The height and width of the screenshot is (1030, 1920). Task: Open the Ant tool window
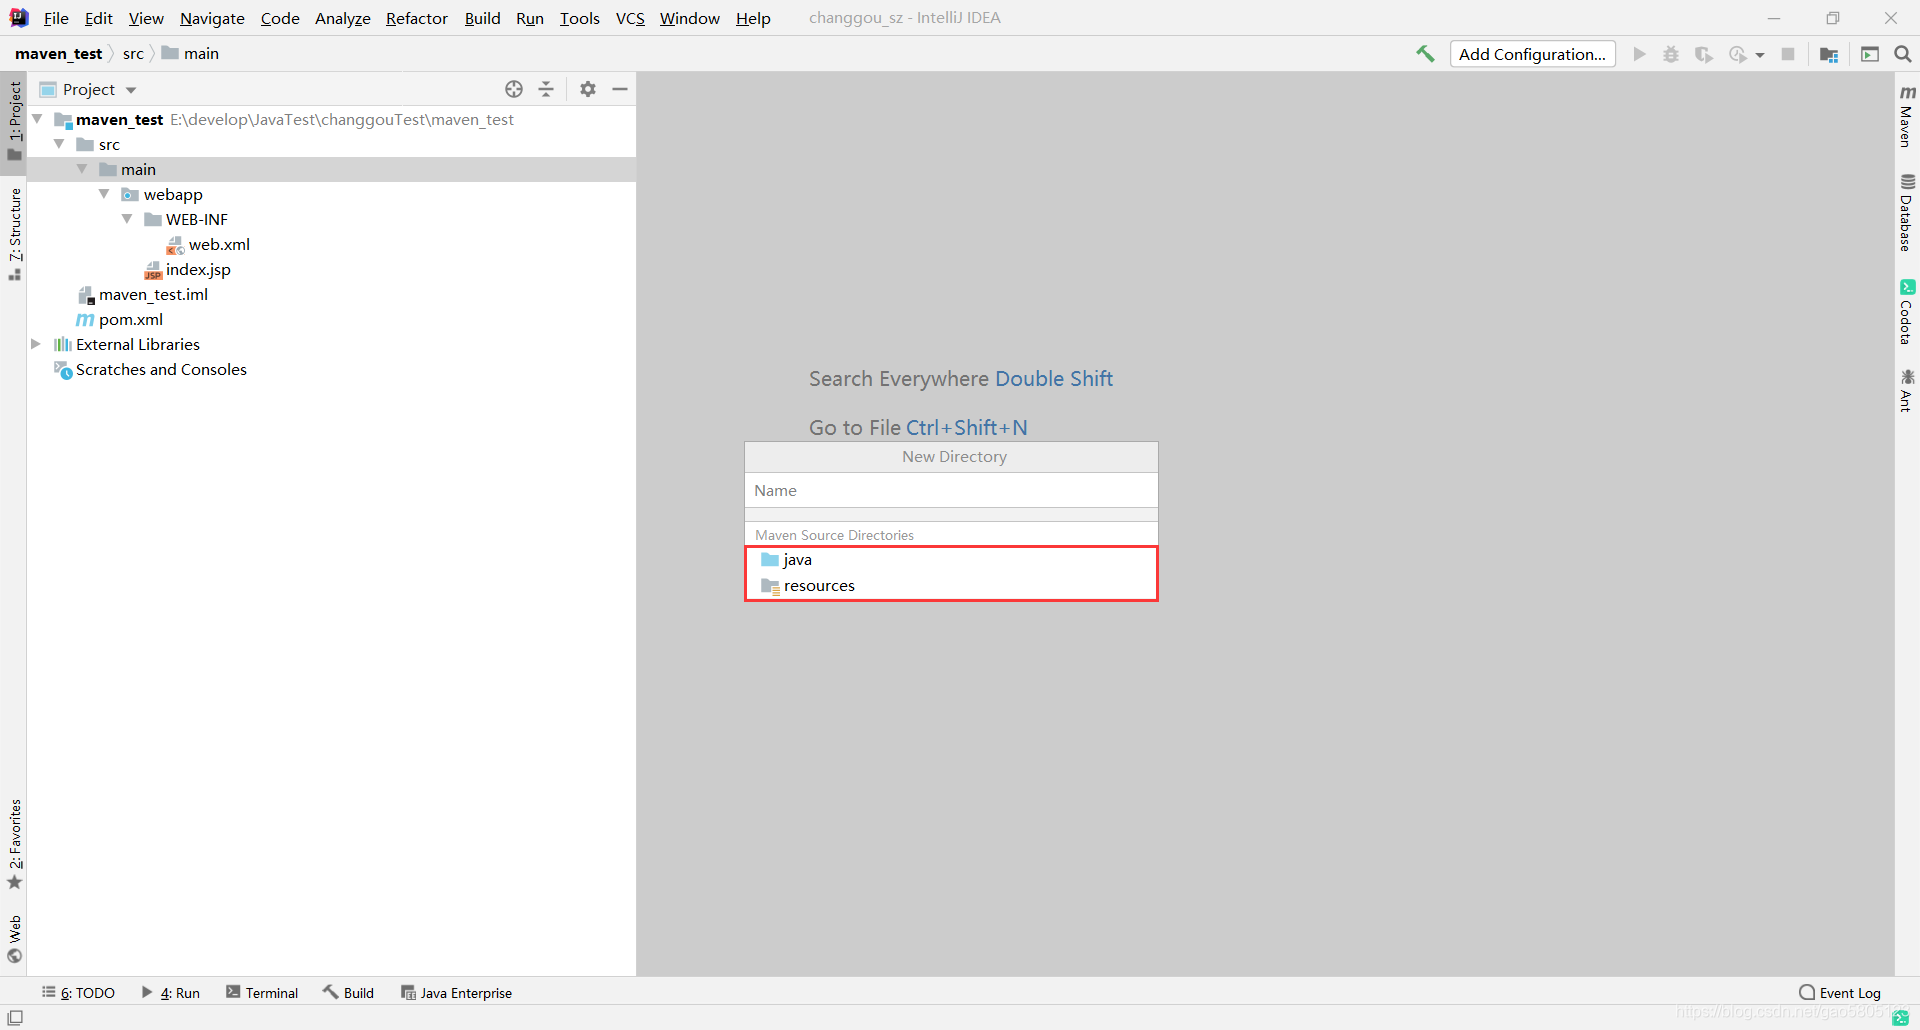[x=1907, y=390]
